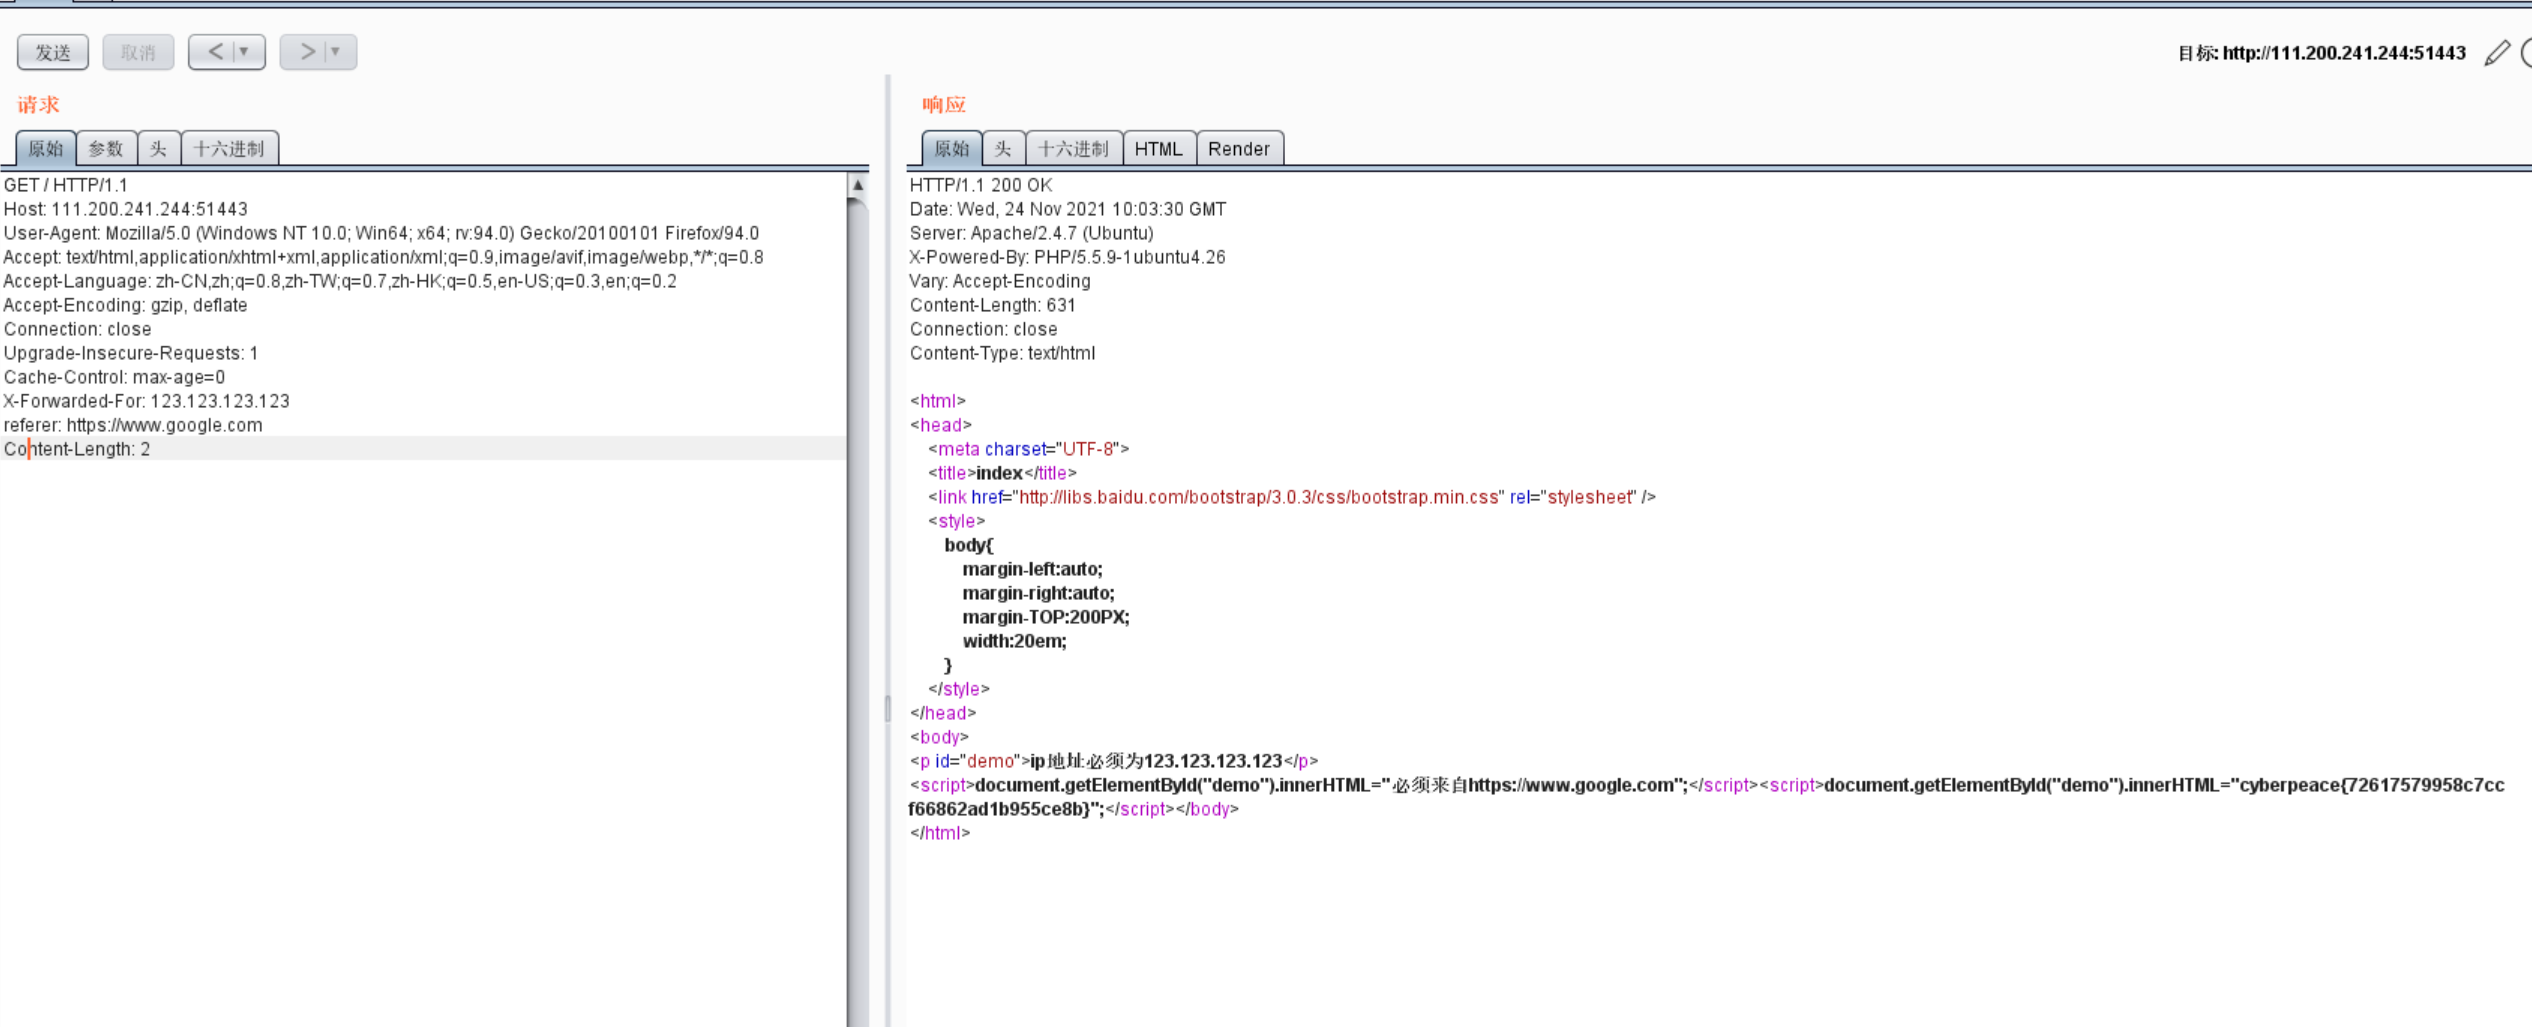2532x1027 pixels.
Task: Click the request panel scrollbar track
Action: point(857,600)
